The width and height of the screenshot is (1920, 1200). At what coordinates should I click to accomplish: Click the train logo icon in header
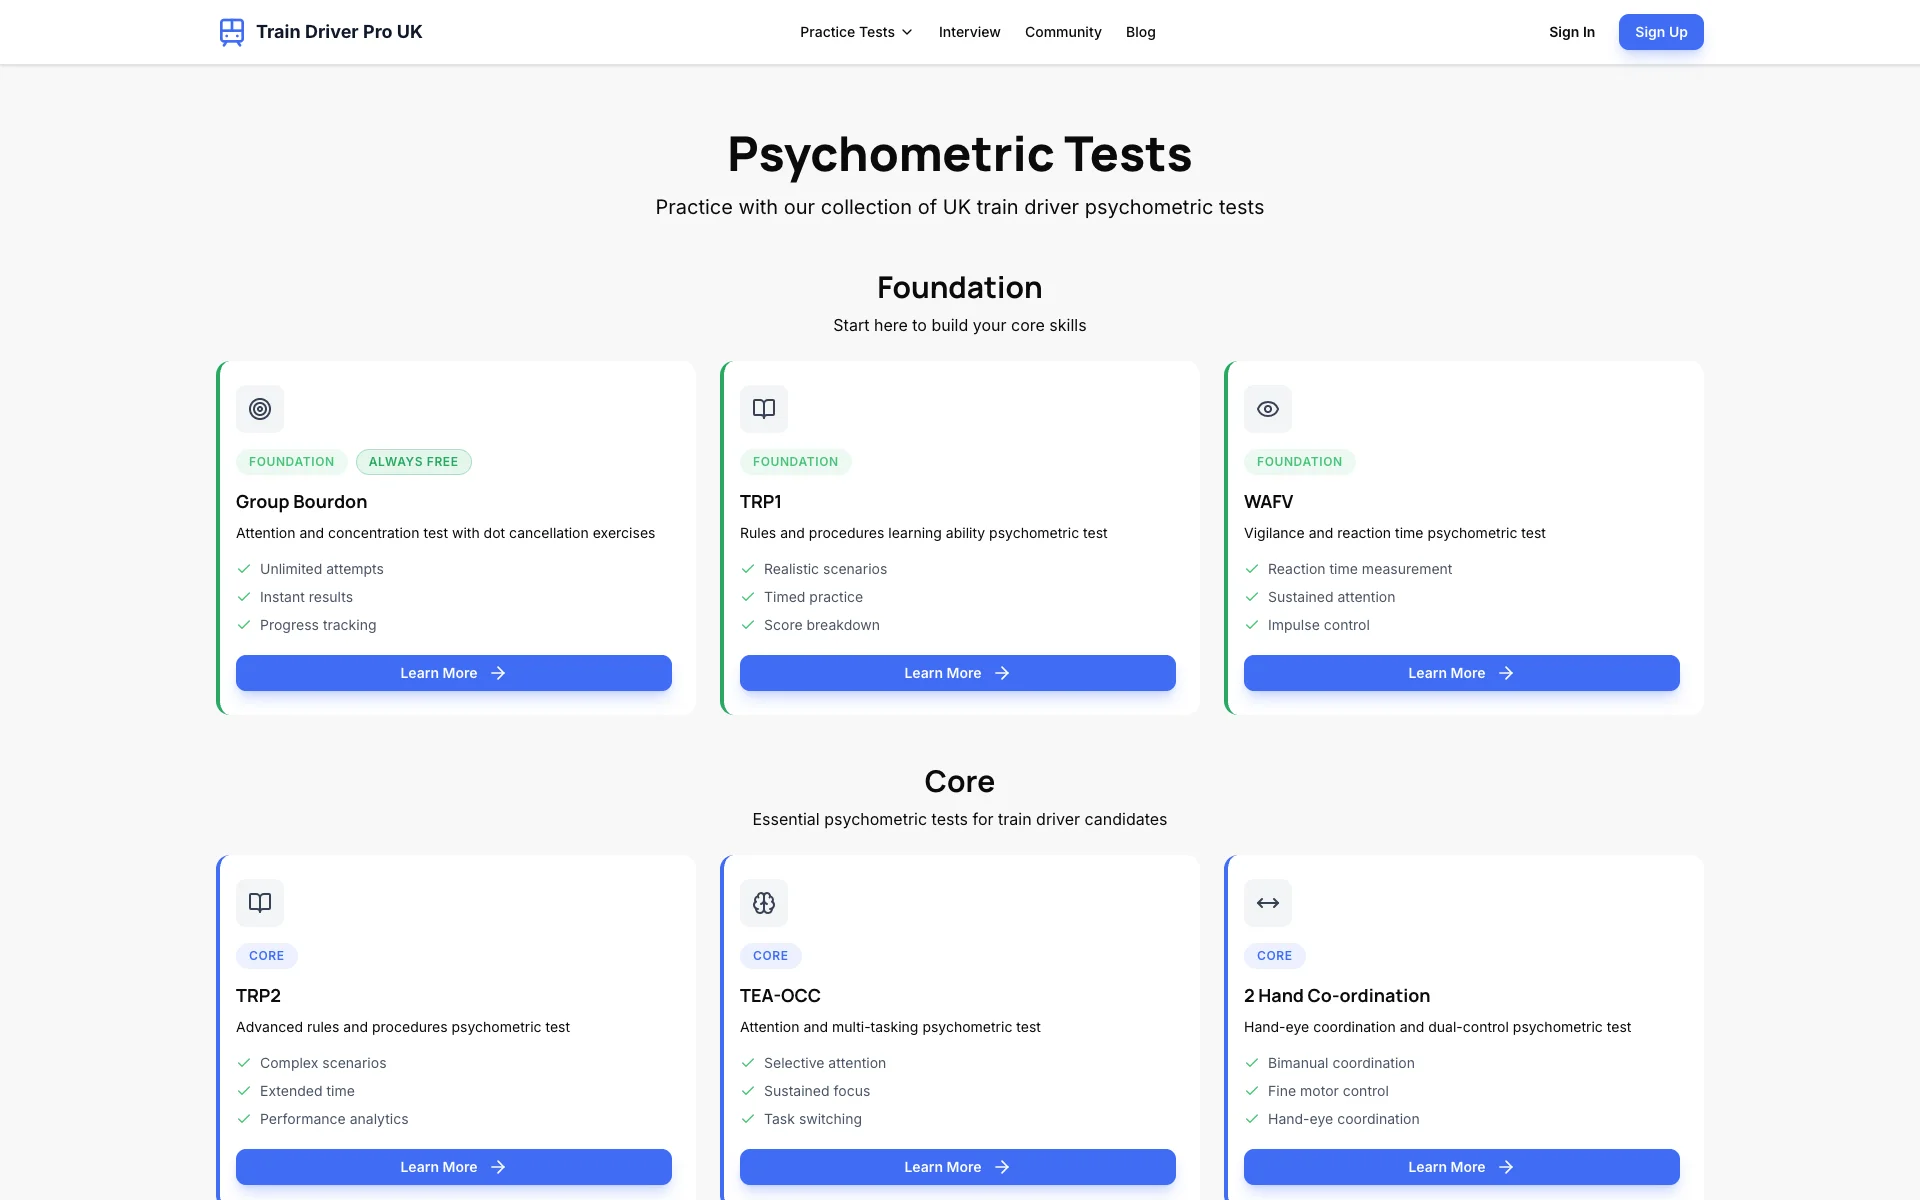click(x=231, y=32)
